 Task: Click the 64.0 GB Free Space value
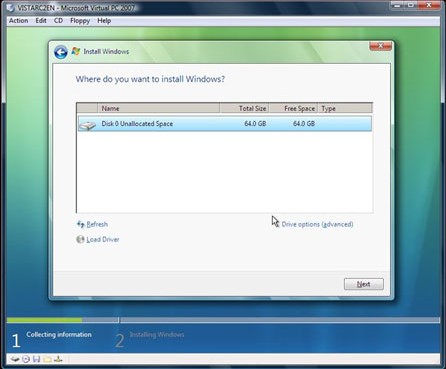(304, 124)
